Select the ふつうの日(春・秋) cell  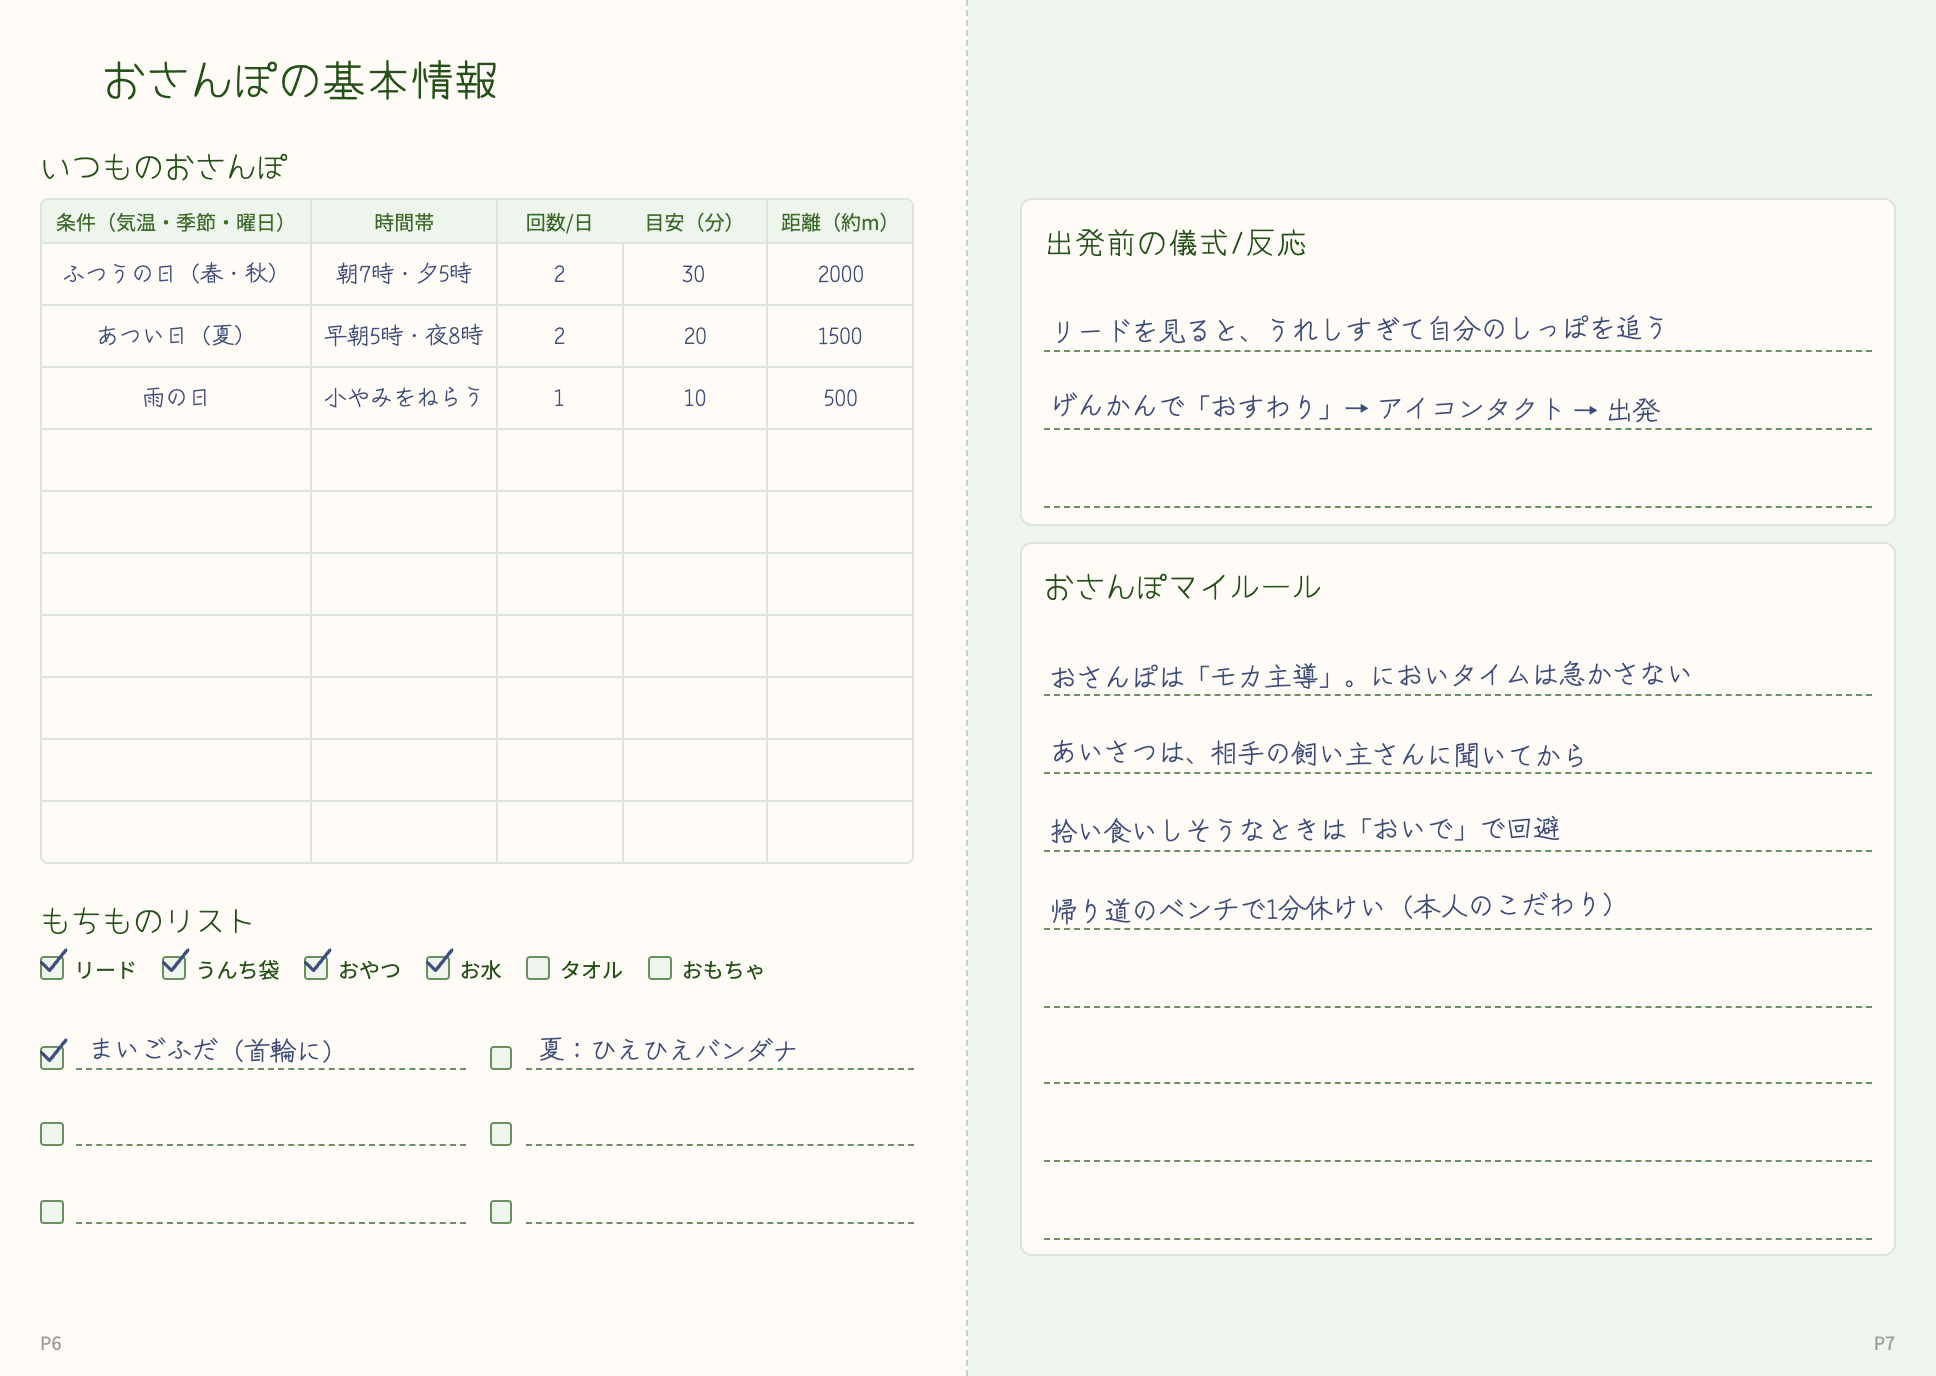[176, 274]
